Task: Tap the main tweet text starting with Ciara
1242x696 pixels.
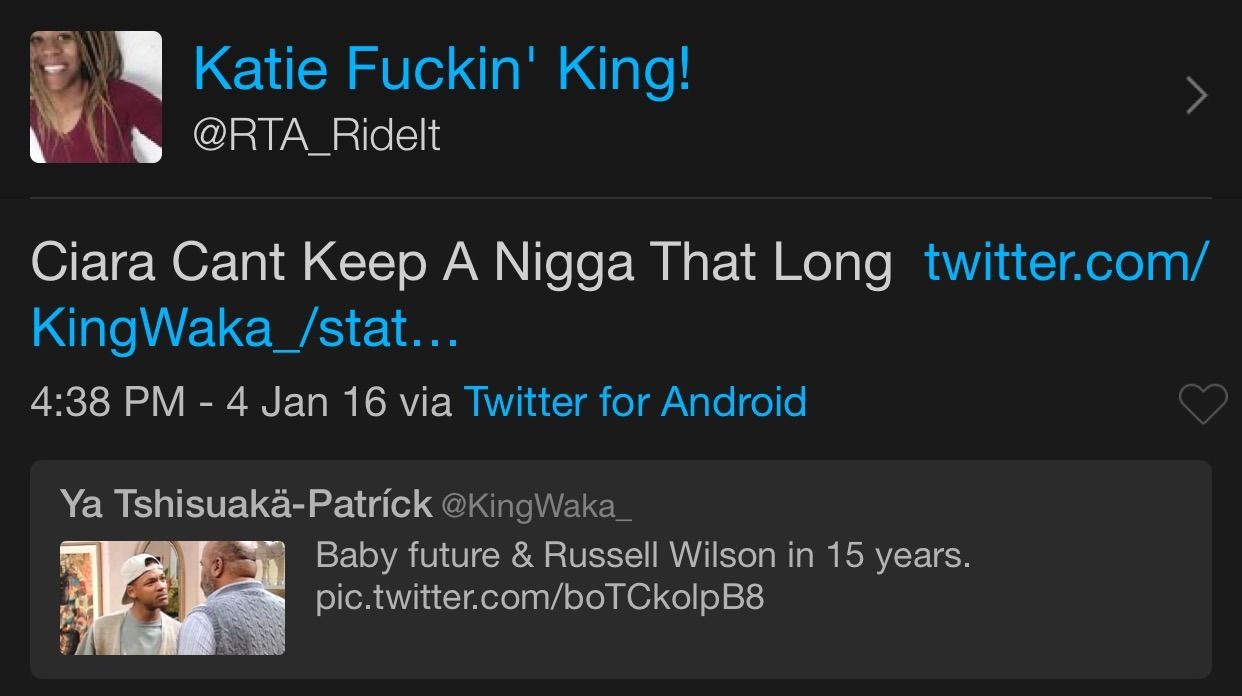Action: [460, 263]
